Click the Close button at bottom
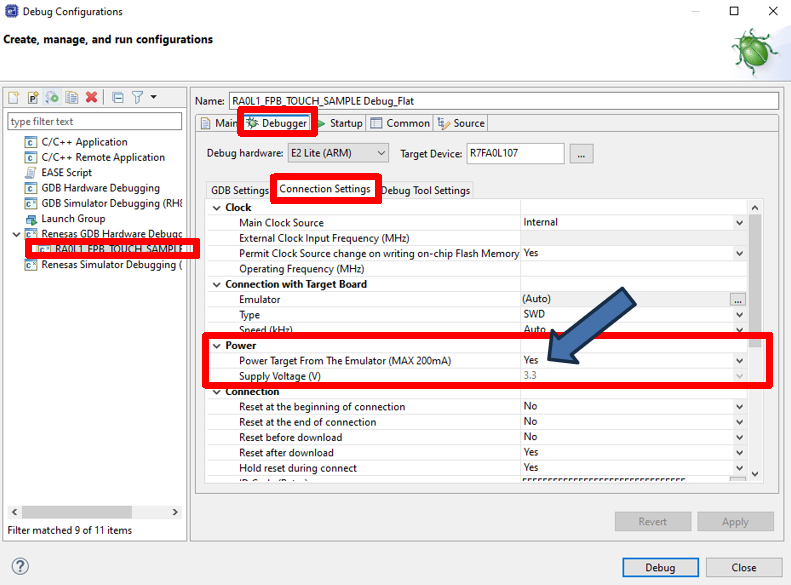The width and height of the screenshot is (791, 585). point(743,567)
